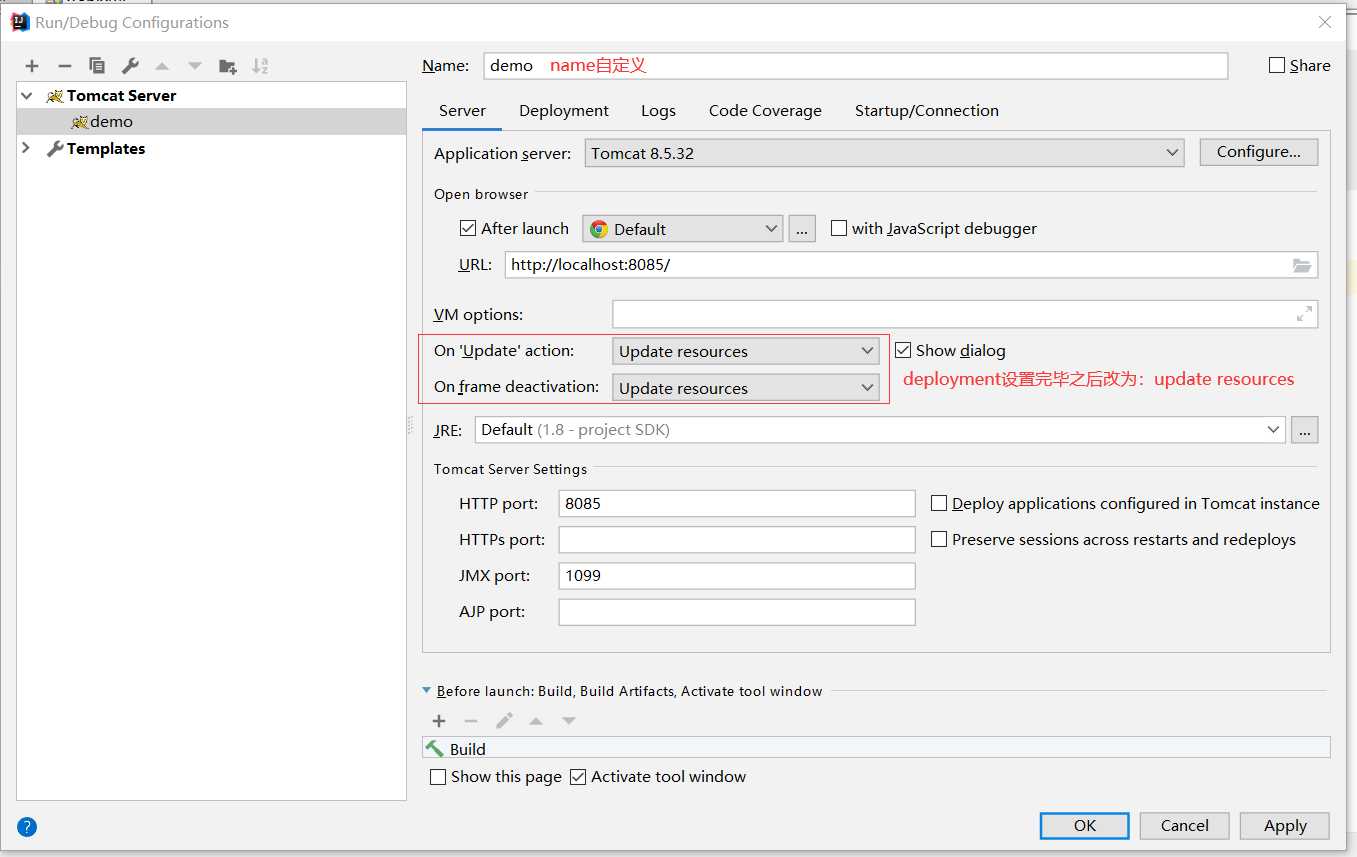1357x857 pixels.
Task: Click the HTTPs port field
Action: pyautogui.click(x=737, y=540)
